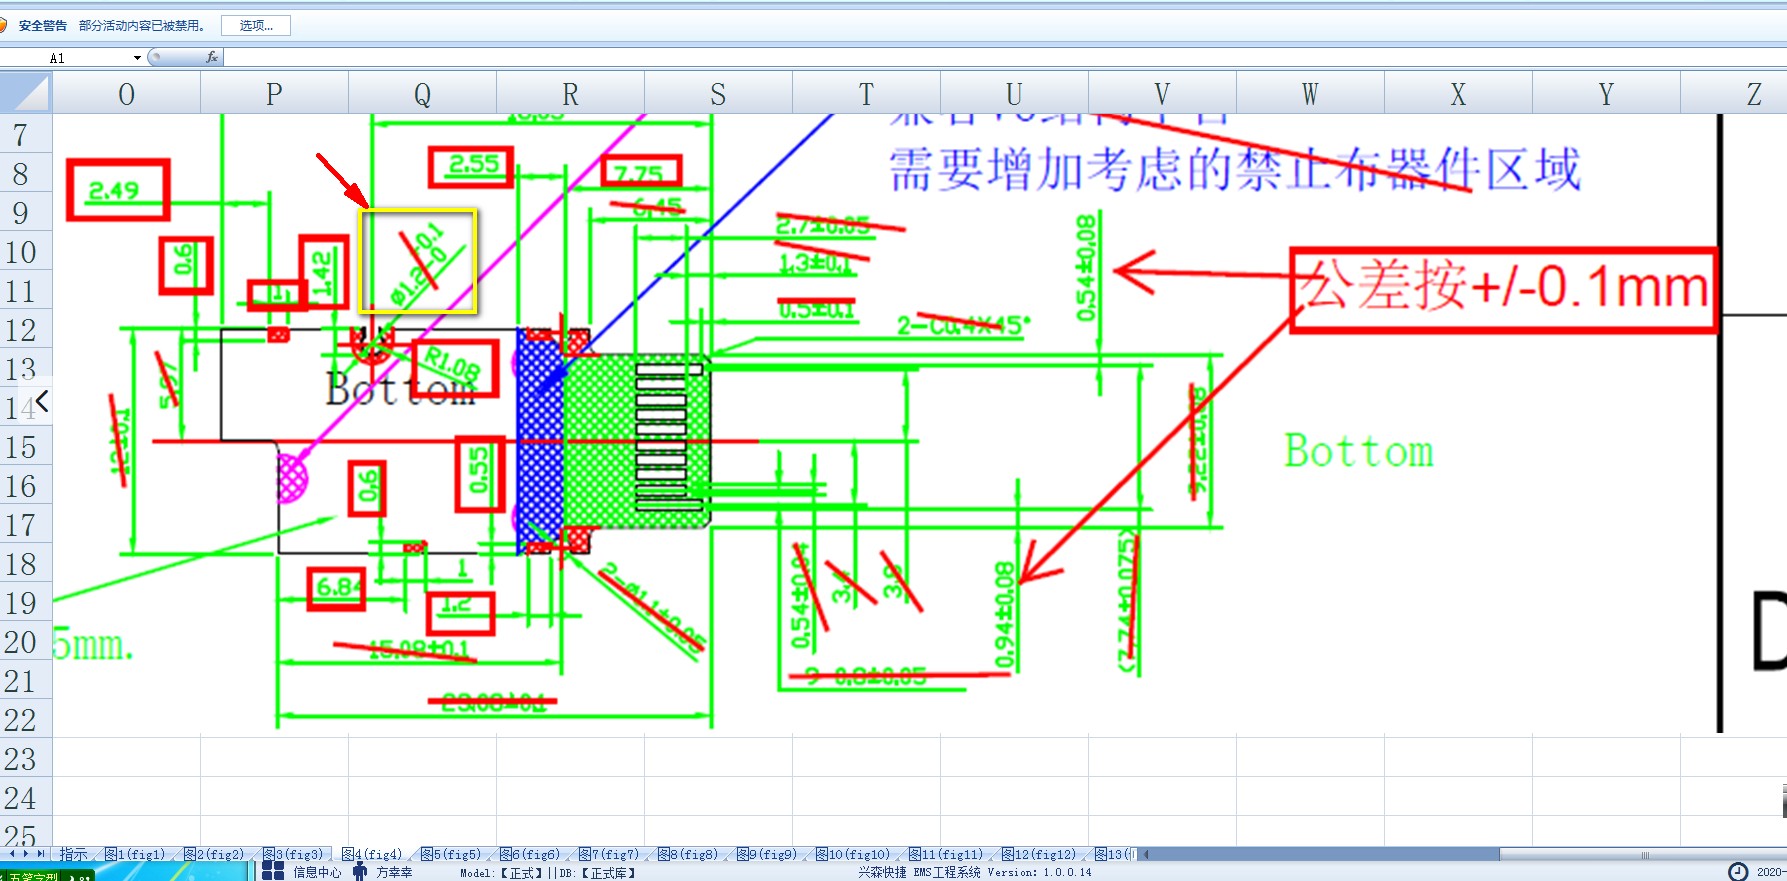1787x881 pixels.
Task: Select the active 图4(fig4) sheet tab
Action: coord(372,854)
